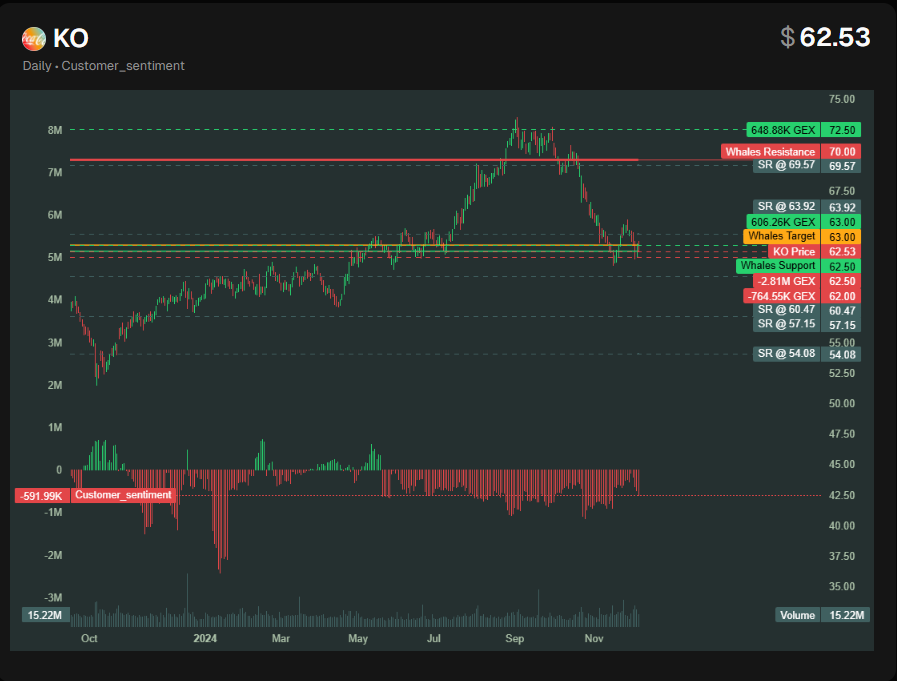Click the SR @ 60.47 label

(786, 310)
